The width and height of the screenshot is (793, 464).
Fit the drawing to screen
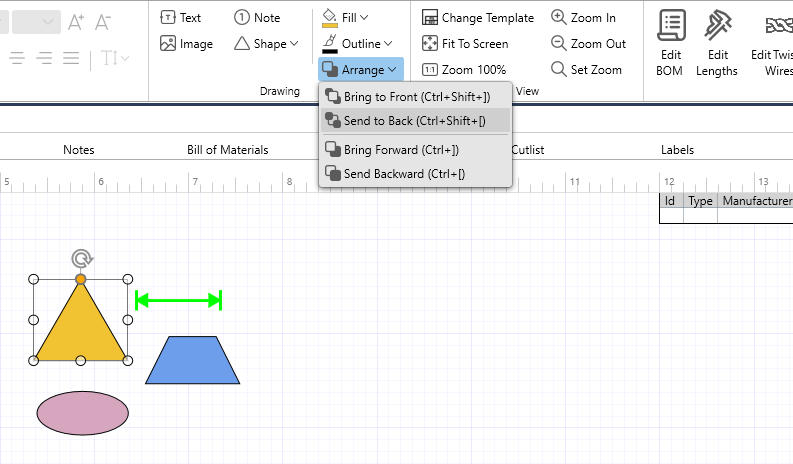pos(465,44)
